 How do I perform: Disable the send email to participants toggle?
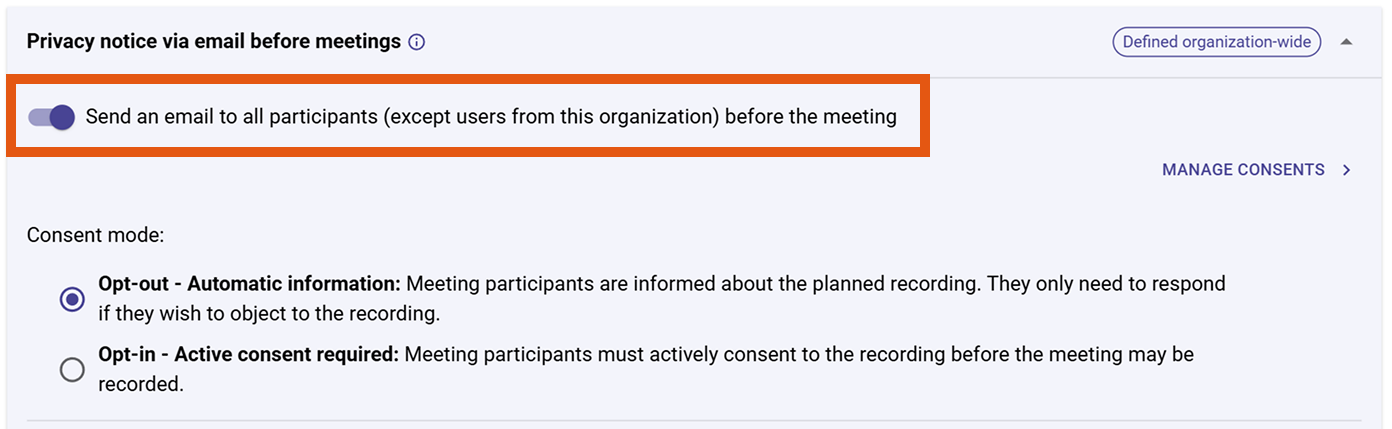coord(52,117)
